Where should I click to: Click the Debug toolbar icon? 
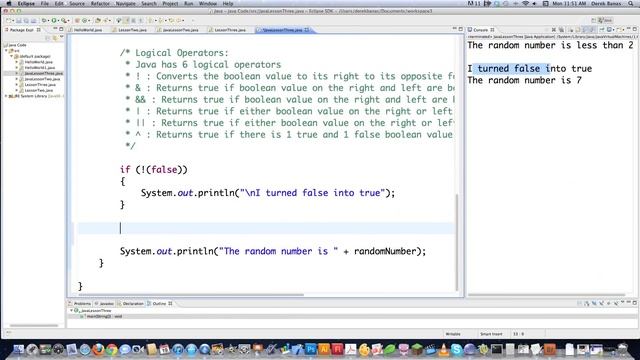coord(44,20)
